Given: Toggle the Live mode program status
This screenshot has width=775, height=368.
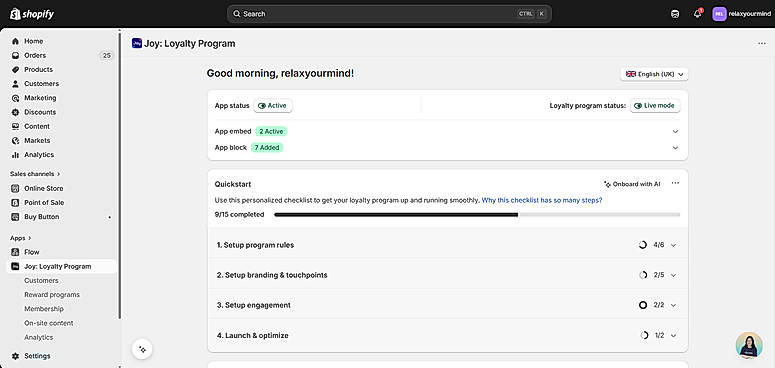Looking at the screenshot, I should coord(655,106).
